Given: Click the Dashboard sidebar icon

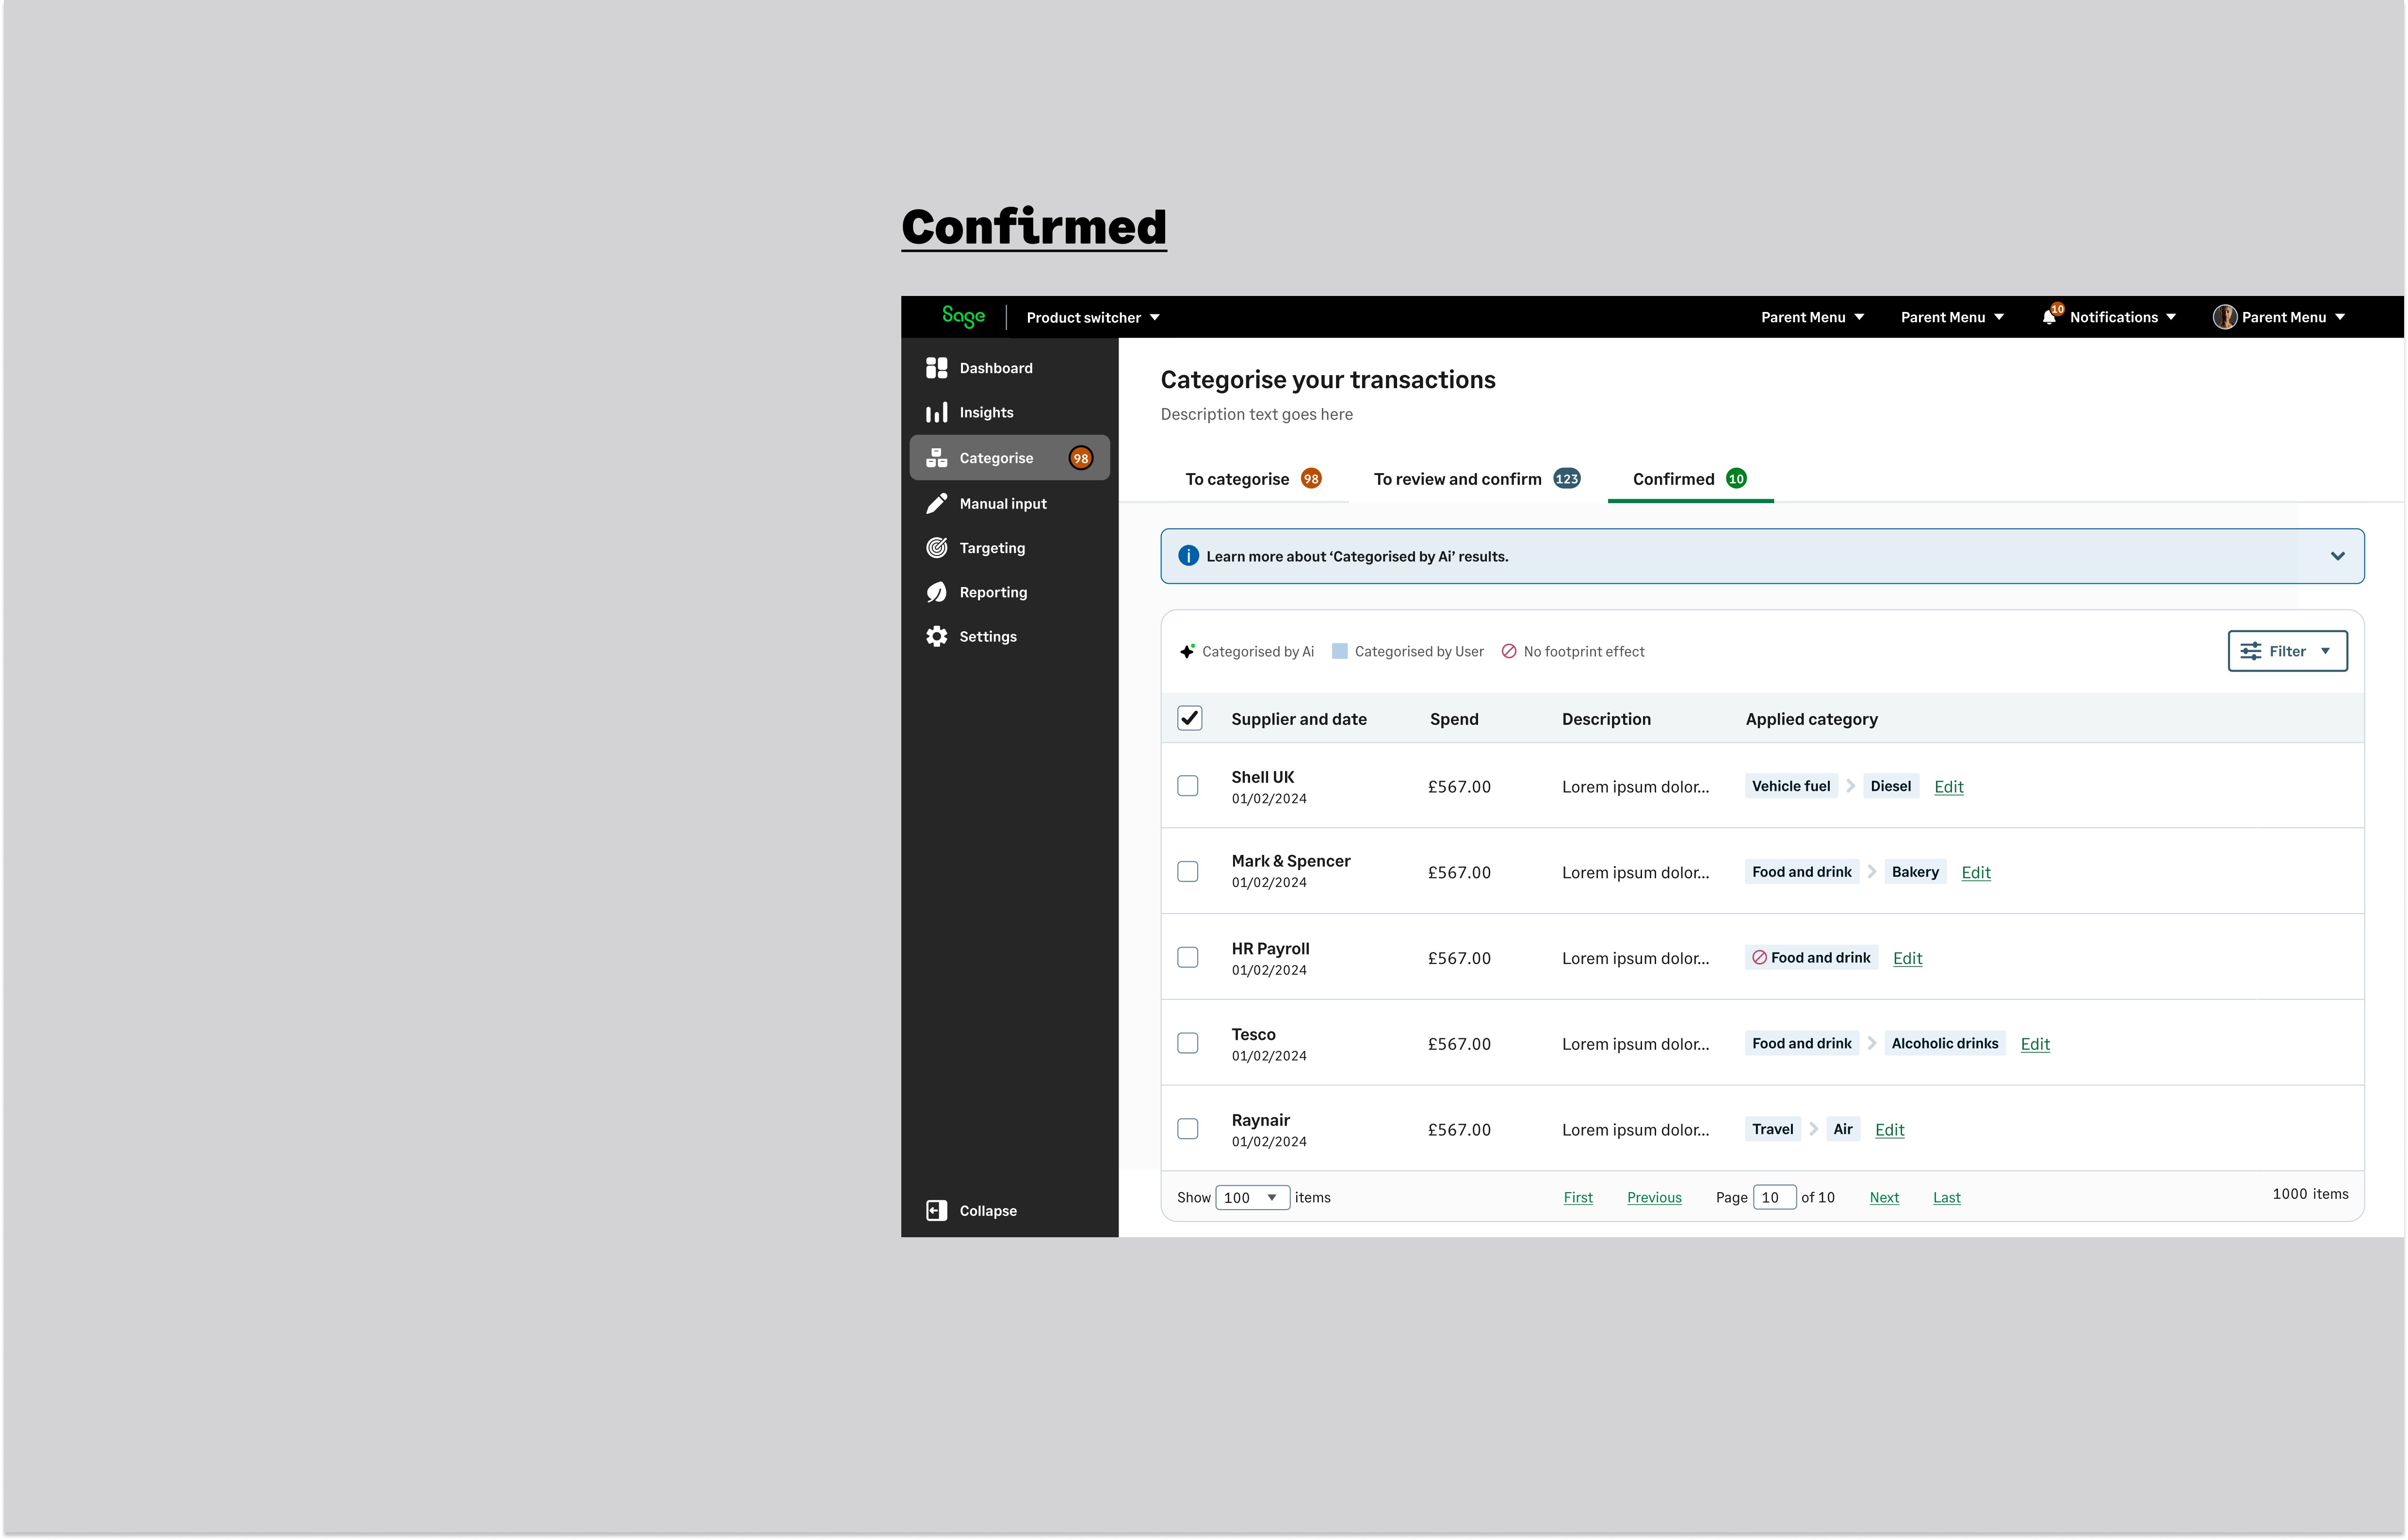Looking at the screenshot, I should [936, 368].
